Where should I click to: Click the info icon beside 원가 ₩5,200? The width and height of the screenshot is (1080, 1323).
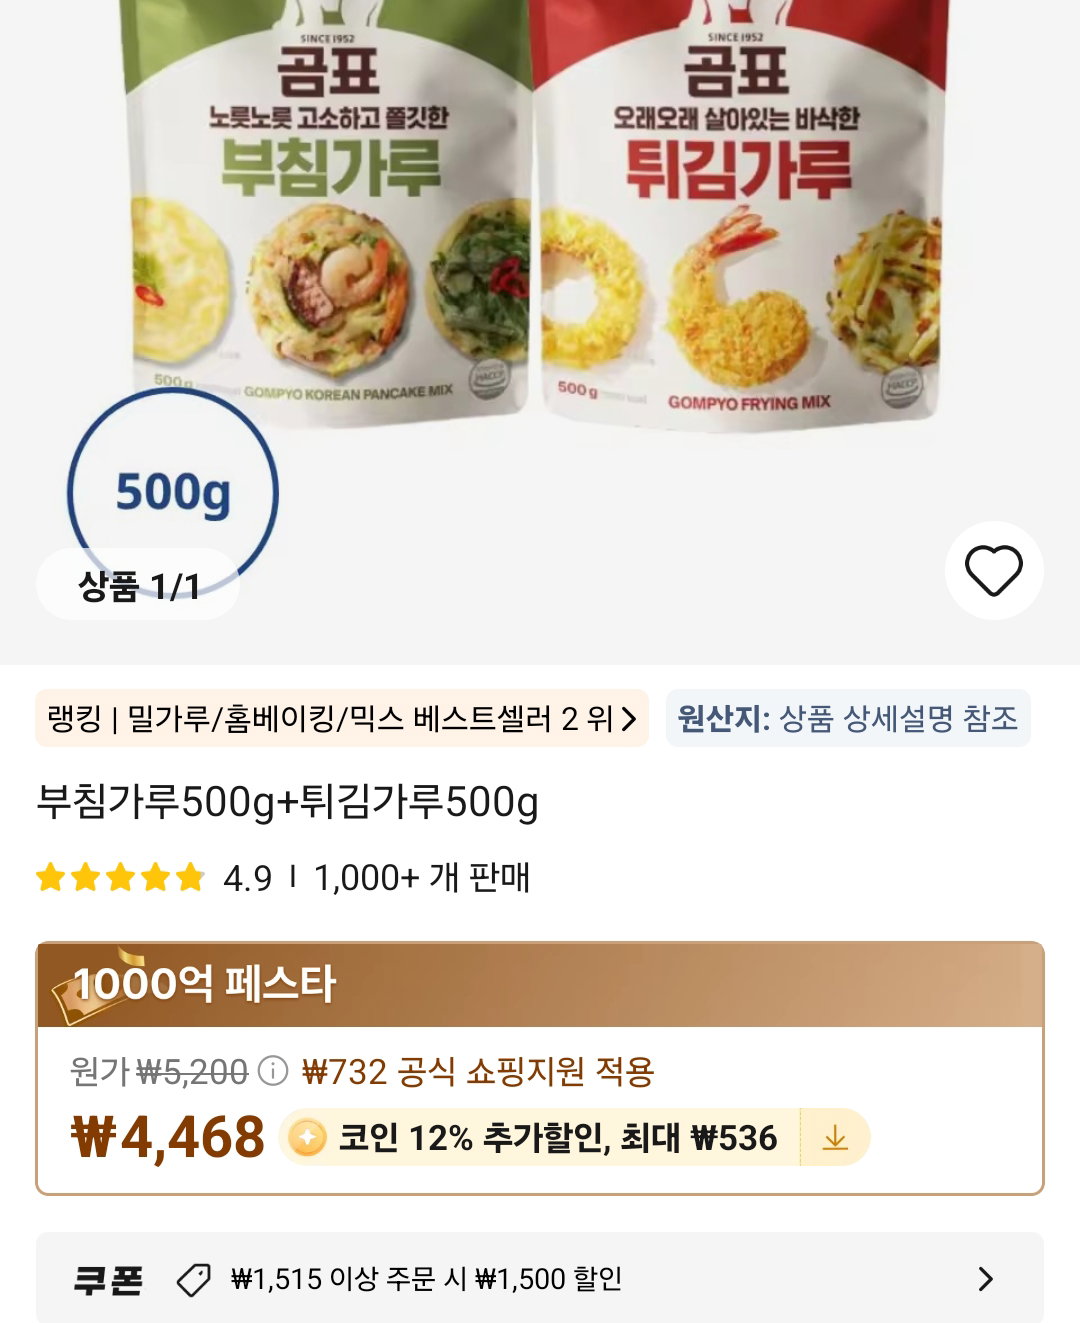273,1072
